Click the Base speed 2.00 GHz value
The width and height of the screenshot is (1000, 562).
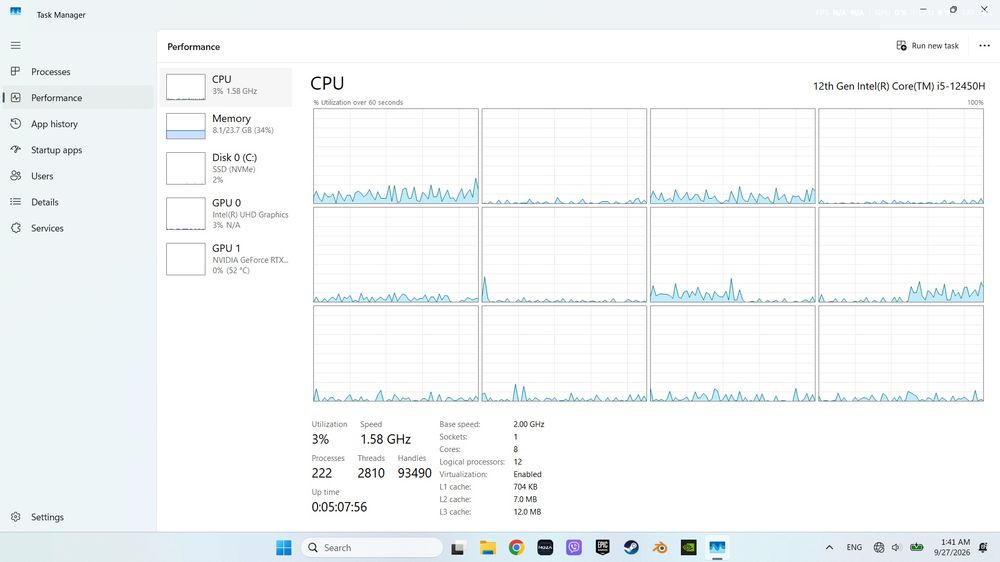tap(529, 424)
